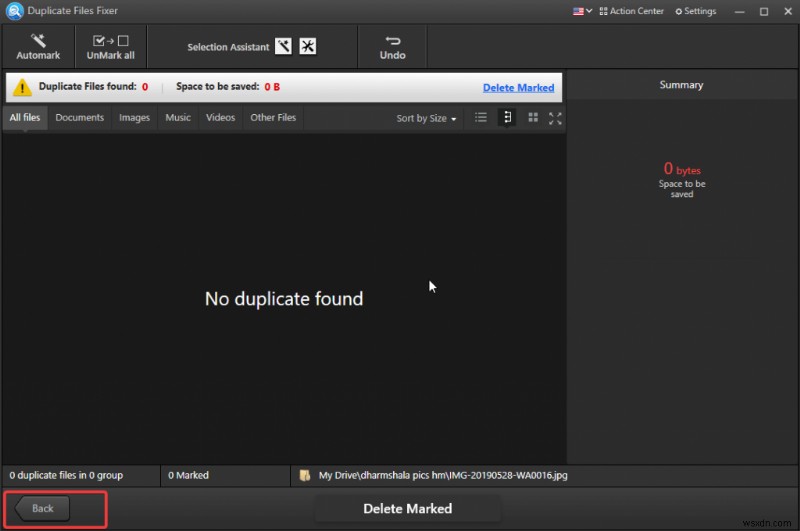
Task: Undo the last marking action
Action: pyautogui.click(x=392, y=46)
